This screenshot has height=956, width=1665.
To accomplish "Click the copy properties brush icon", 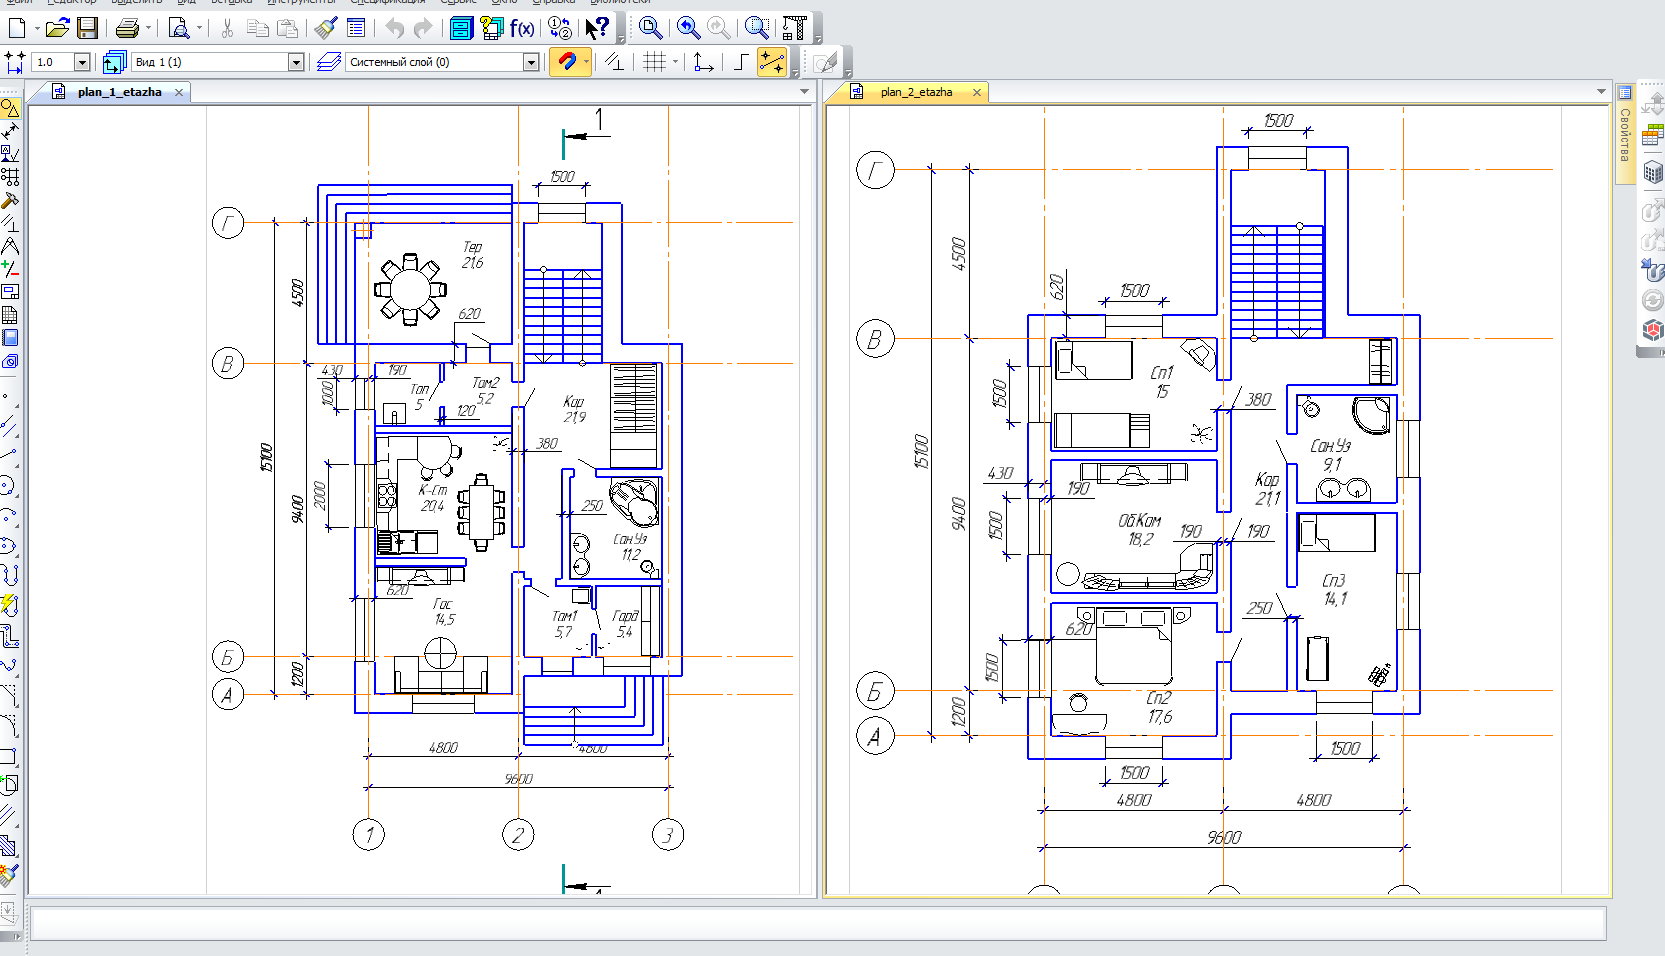I will pos(326,28).
